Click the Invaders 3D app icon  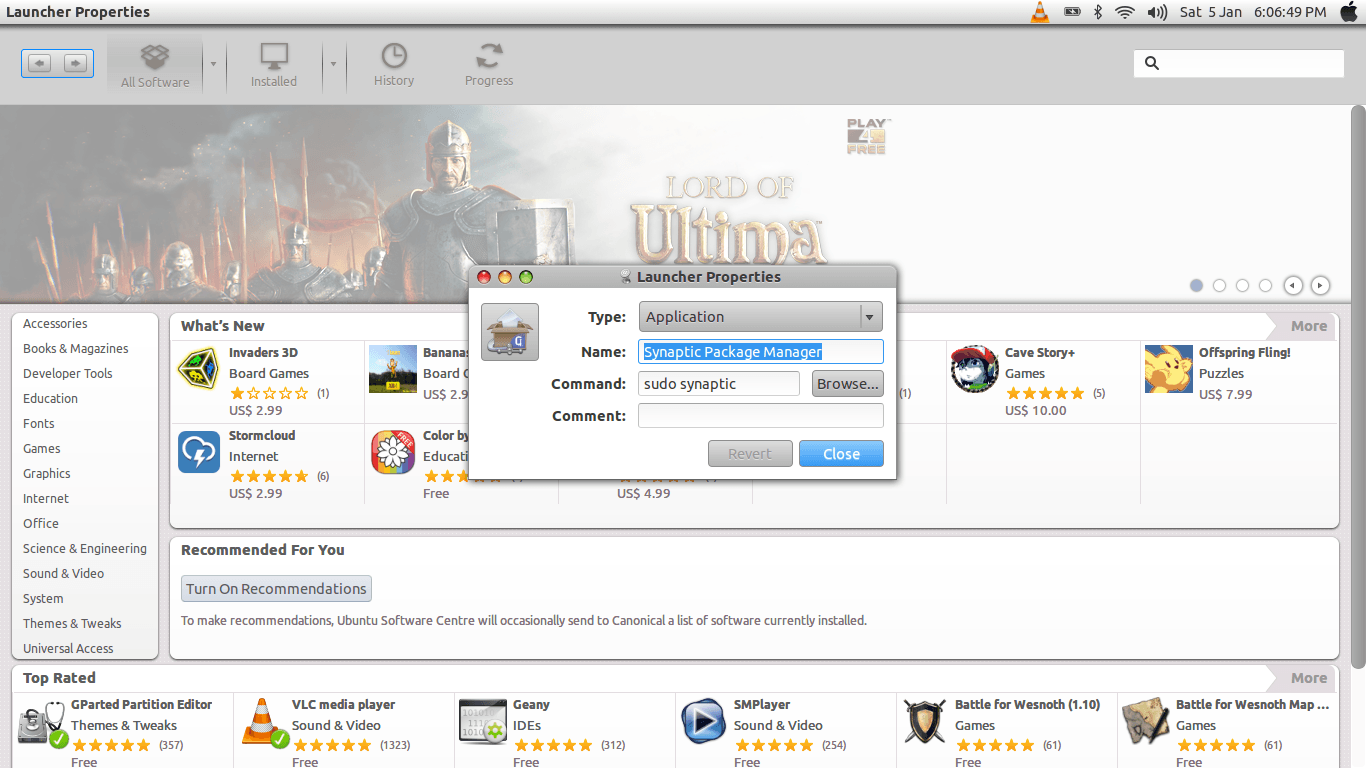[199, 369]
